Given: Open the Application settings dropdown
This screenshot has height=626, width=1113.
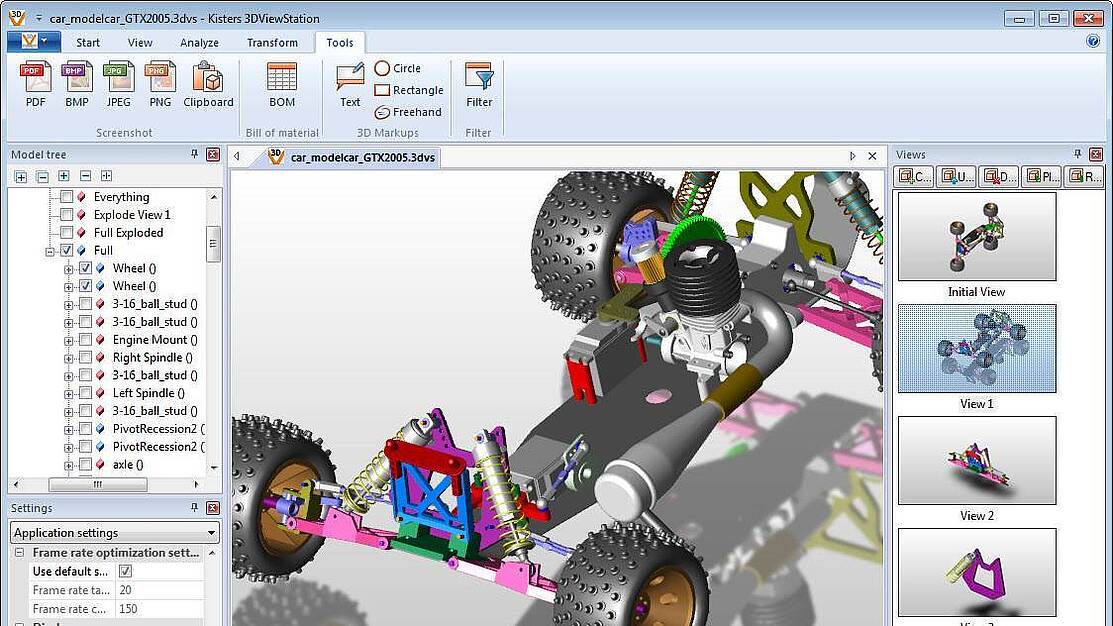Looking at the screenshot, I should click(115, 532).
